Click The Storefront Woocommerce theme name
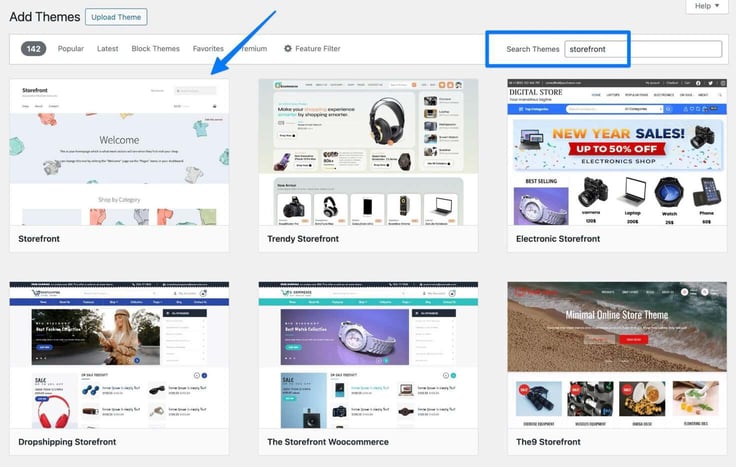 point(328,442)
